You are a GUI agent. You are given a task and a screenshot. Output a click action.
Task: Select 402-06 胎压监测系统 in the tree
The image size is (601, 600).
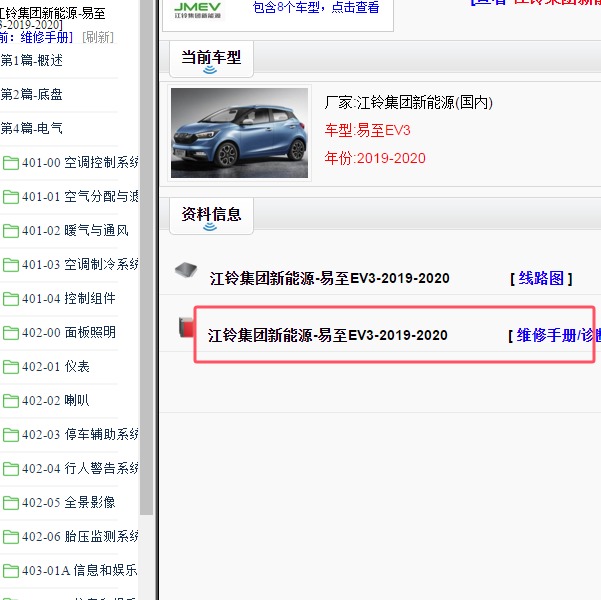[x=80, y=536]
